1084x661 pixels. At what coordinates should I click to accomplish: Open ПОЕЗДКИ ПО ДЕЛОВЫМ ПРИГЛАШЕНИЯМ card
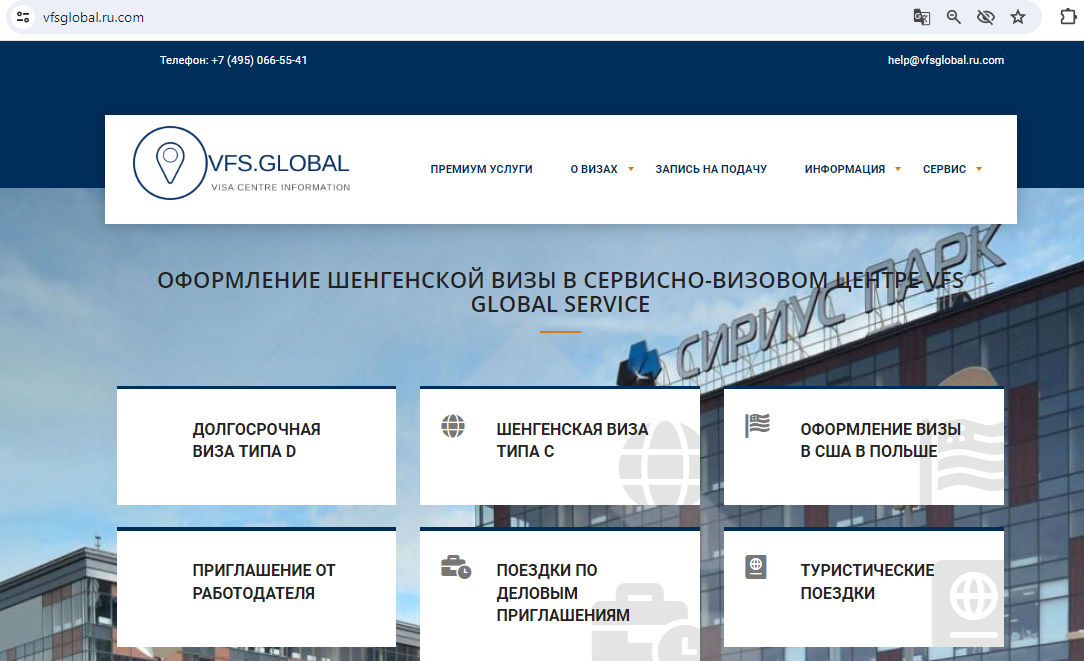tap(560, 594)
